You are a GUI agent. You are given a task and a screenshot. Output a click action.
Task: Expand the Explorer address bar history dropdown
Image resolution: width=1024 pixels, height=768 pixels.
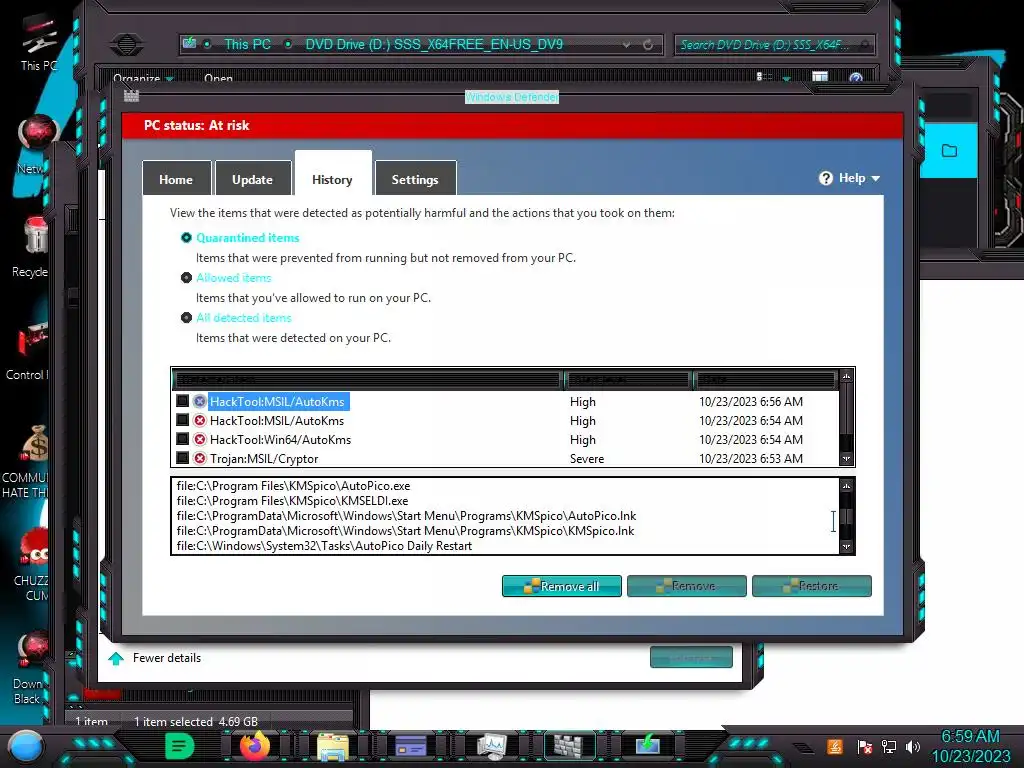[626, 44]
